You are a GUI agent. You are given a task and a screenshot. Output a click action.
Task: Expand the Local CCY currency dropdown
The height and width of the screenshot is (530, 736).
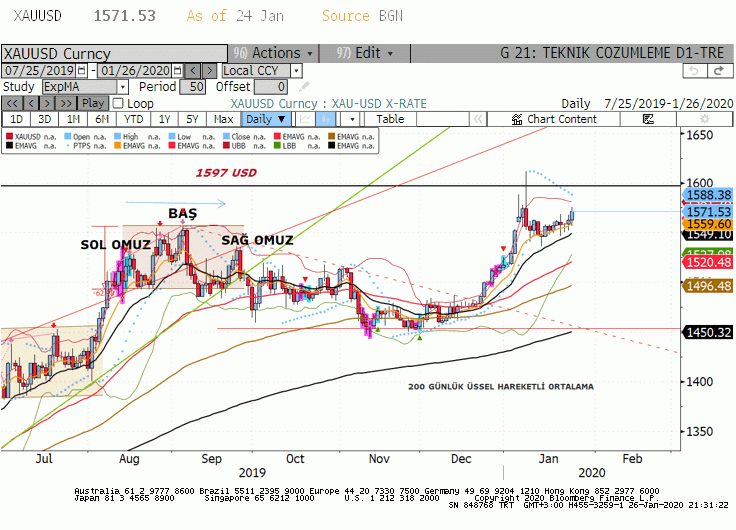(296, 71)
